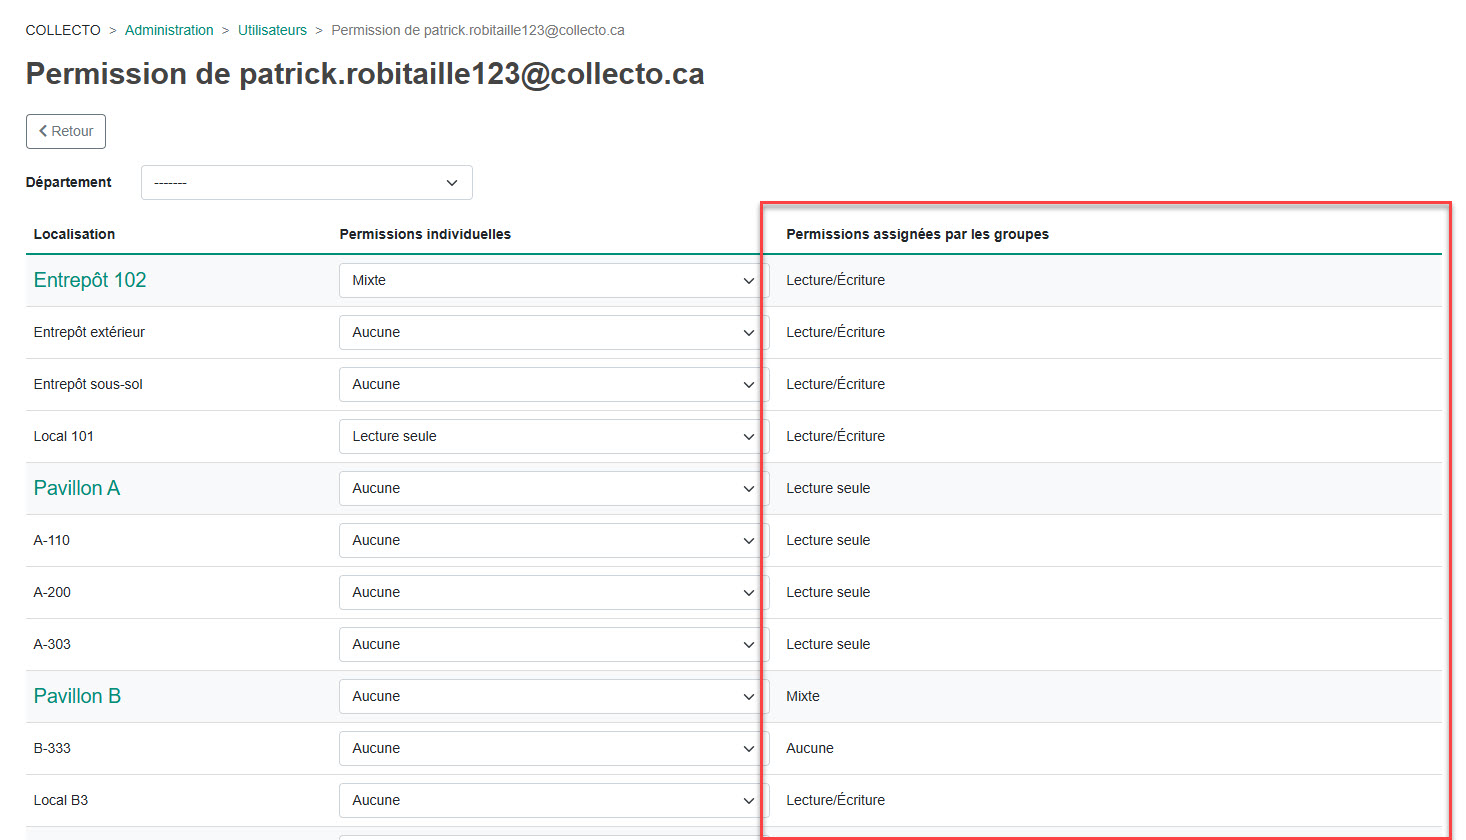Expand Entrepôt extérieur permission dropdown
The image size is (1466, 840).
click(553, 333)
